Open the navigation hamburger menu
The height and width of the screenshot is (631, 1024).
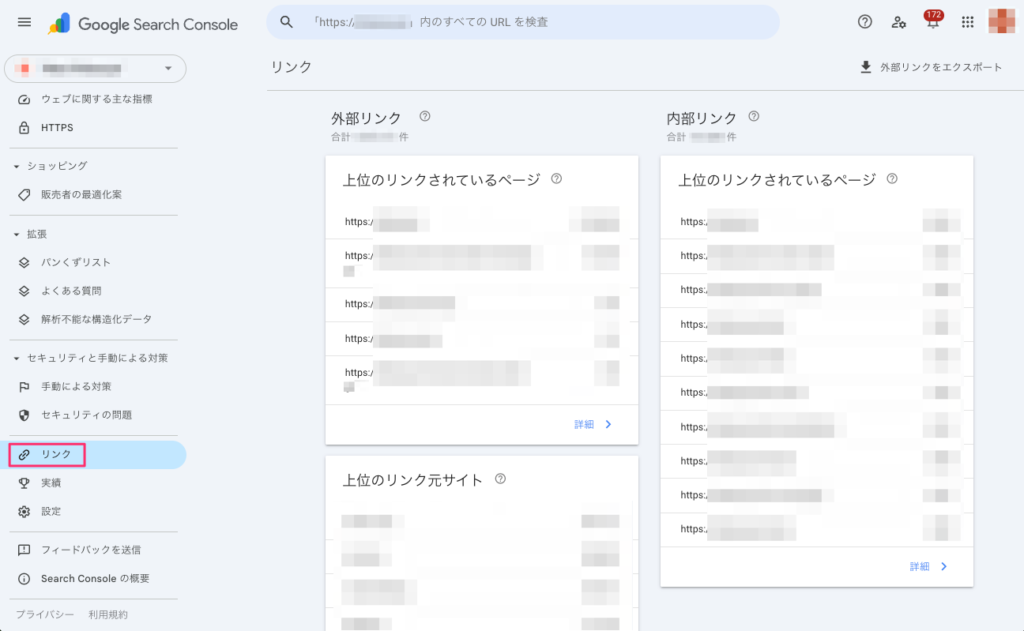(x=24, y=22)
